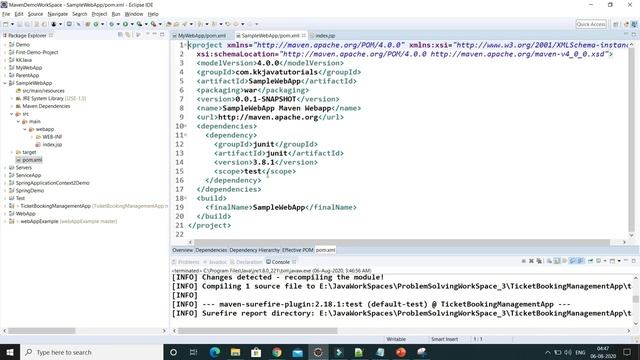Viewport: 640px width, 360px height.
Task: Switch to the Javadoc view tab
Action: click(215, 262)
